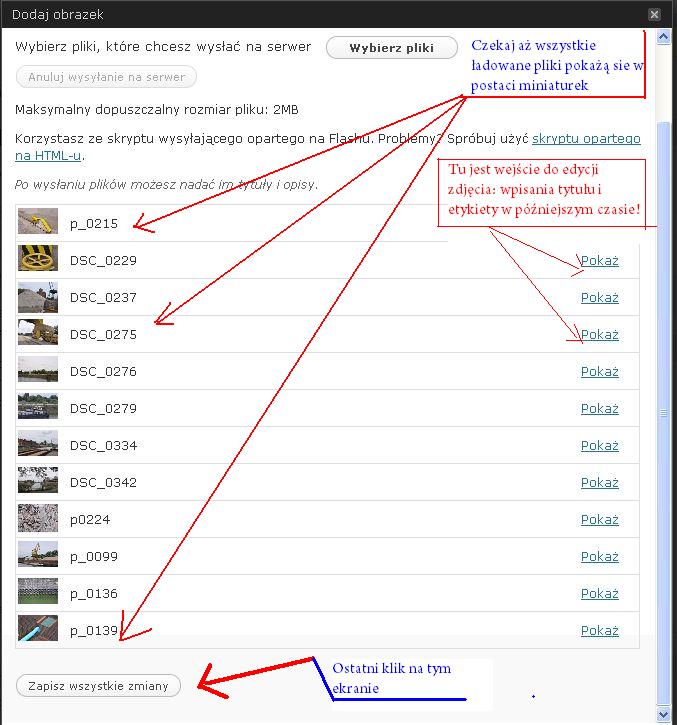
Task: Expand DSC_0229 with its Pokaż link
Action: [599, 261]
